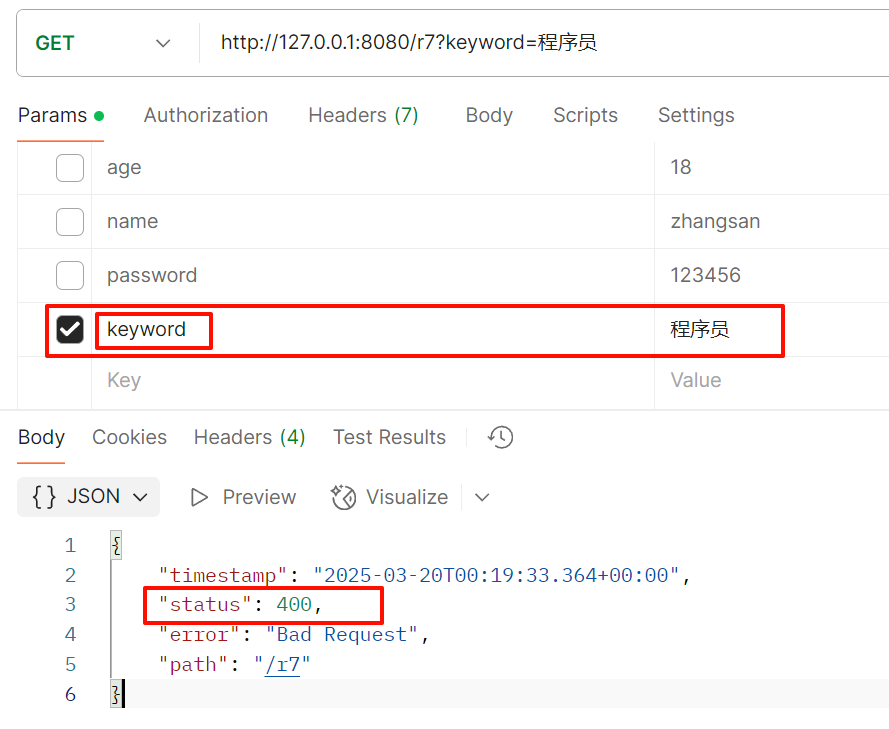Screen dimensions: 889x729
Task: Click the name key cell
Action: click(372, 222)
